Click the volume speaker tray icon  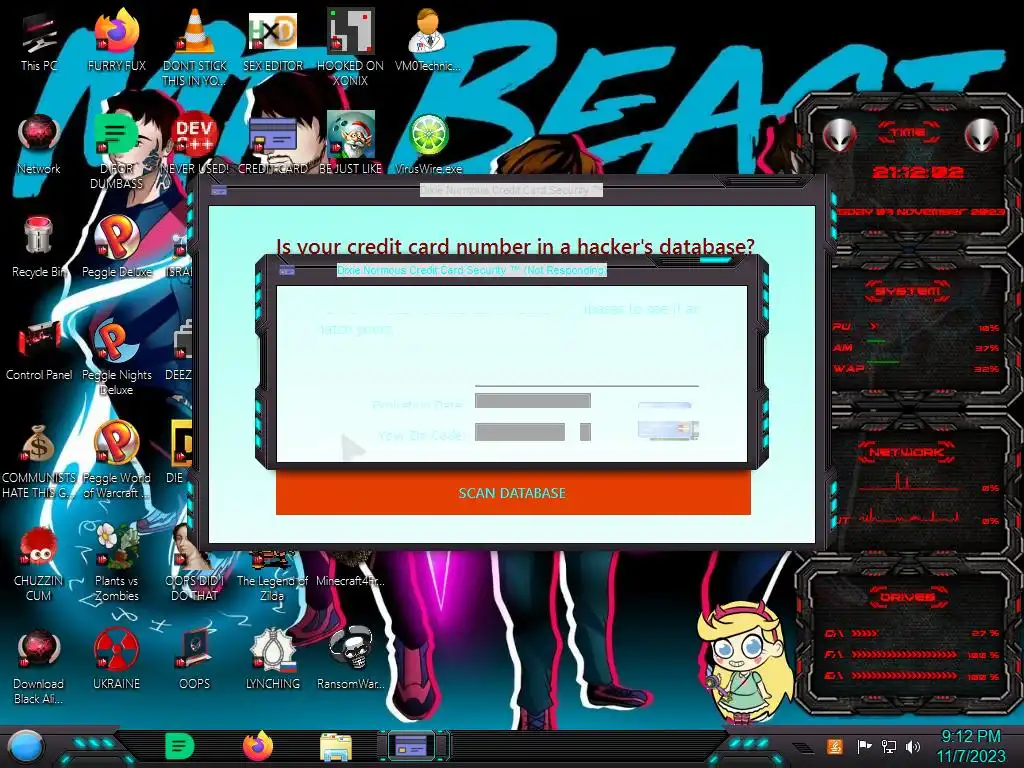913,747
